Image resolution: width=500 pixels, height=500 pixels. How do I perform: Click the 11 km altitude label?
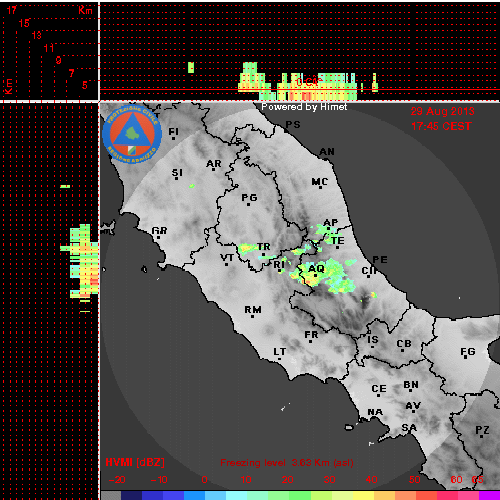49,48
